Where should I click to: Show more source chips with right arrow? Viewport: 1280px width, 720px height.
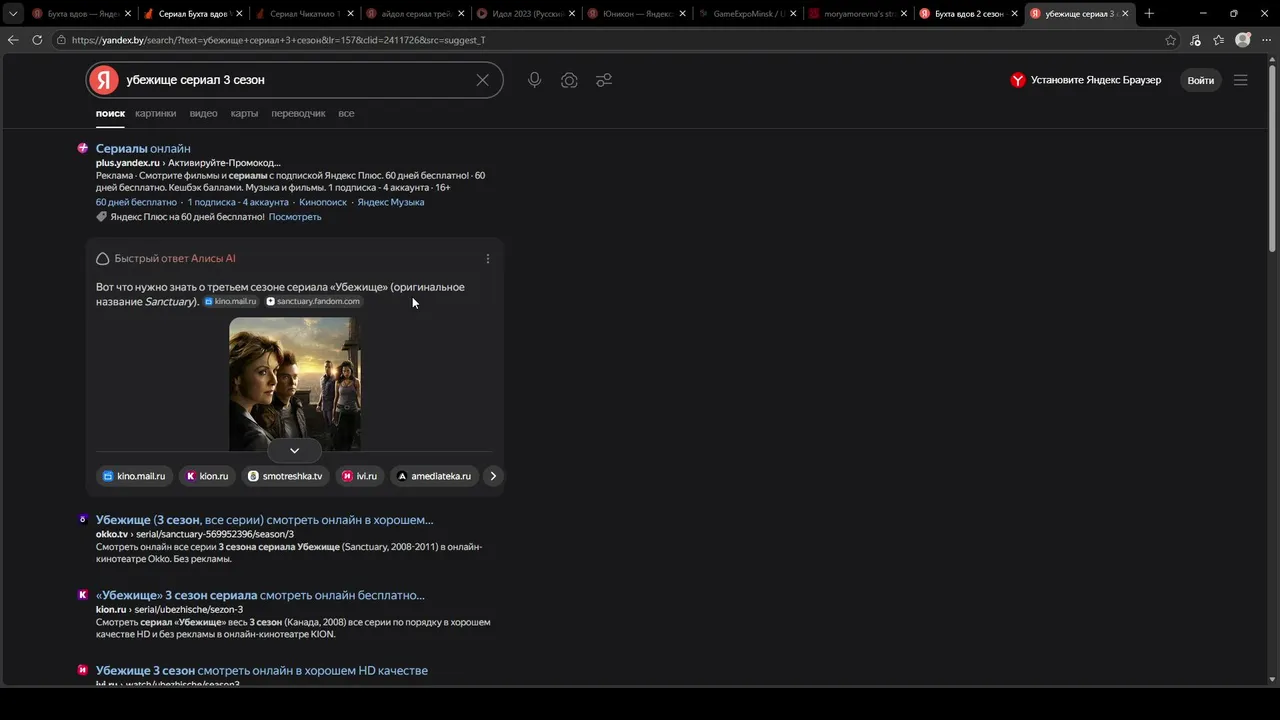click(x=492, y=476)
